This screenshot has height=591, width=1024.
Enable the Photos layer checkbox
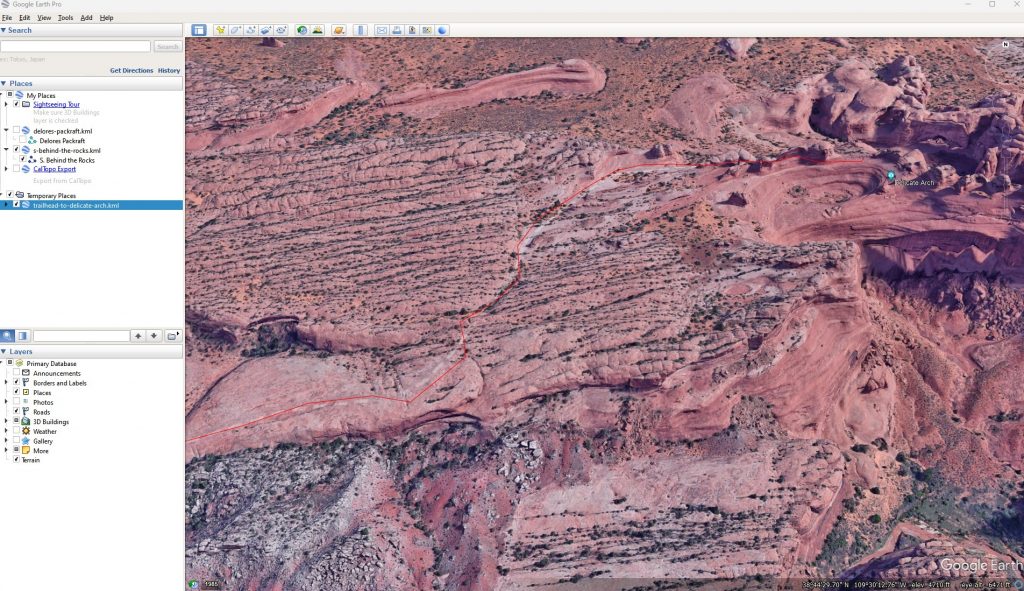click(x=16, y=402)
